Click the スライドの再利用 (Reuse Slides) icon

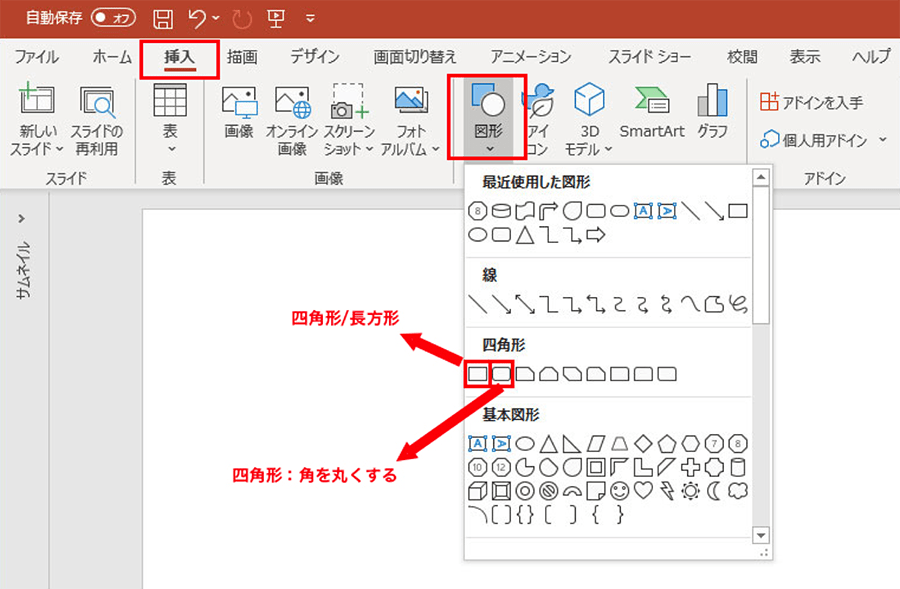96,121
